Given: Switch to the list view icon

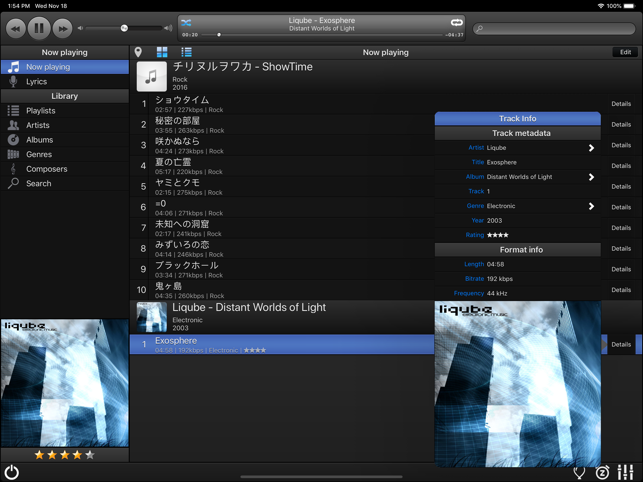Looking at the screenshot, I should pyautogui.click(x=186, y=52).
